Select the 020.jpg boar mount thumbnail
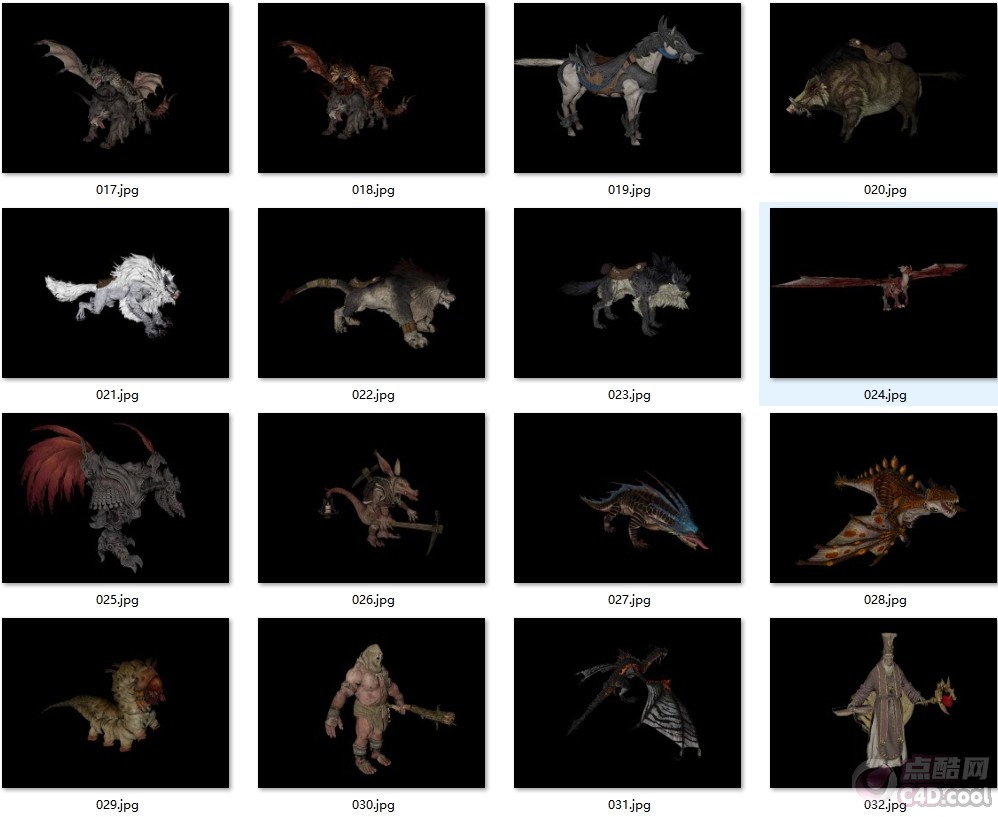998x817 pixels. click(883, 88)
